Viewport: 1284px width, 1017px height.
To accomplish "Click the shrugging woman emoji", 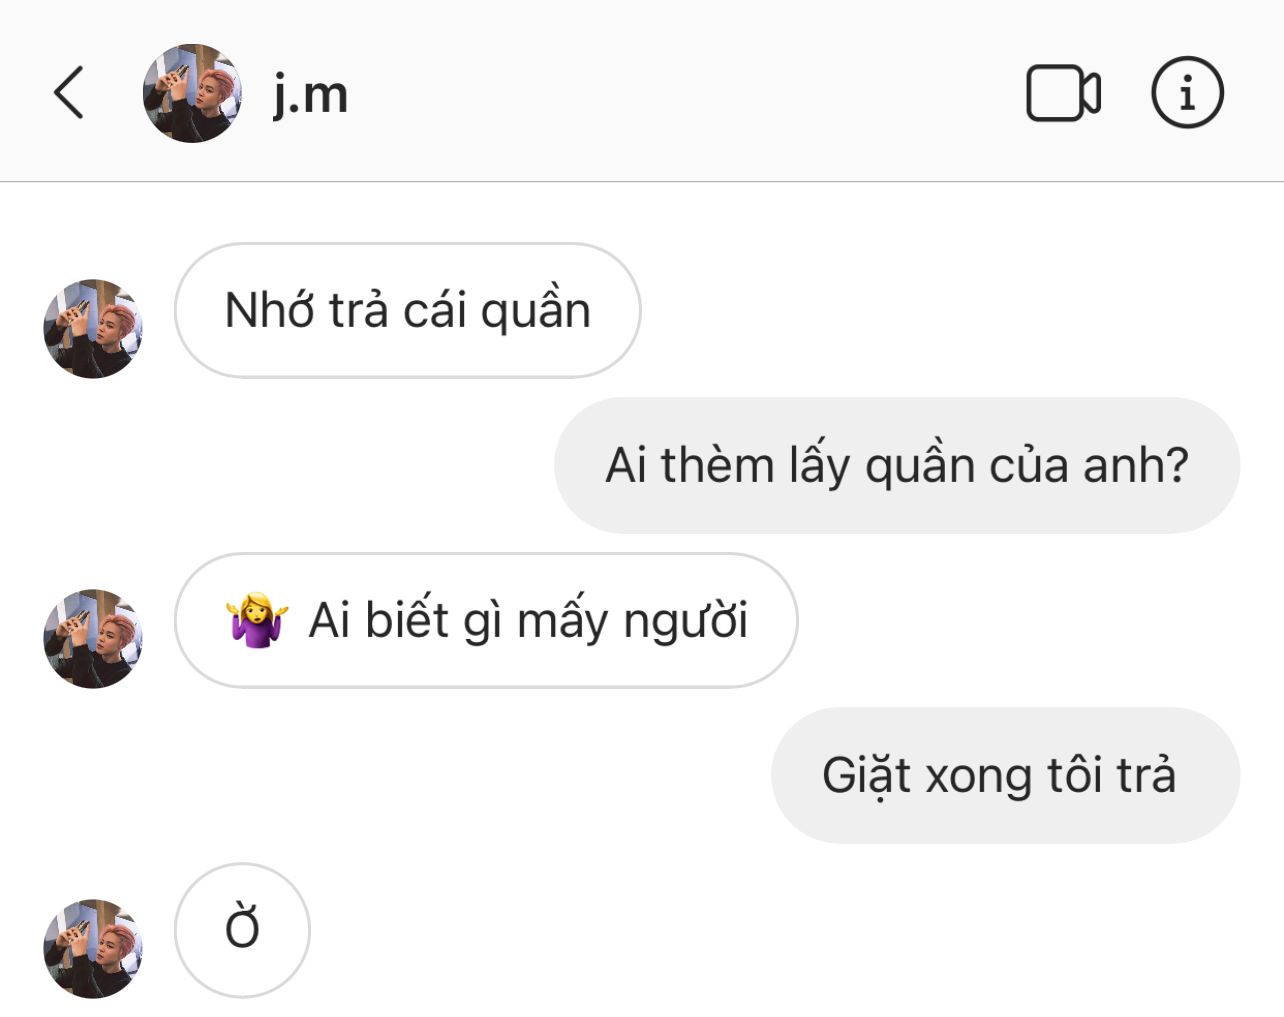I will pos(257,620).
